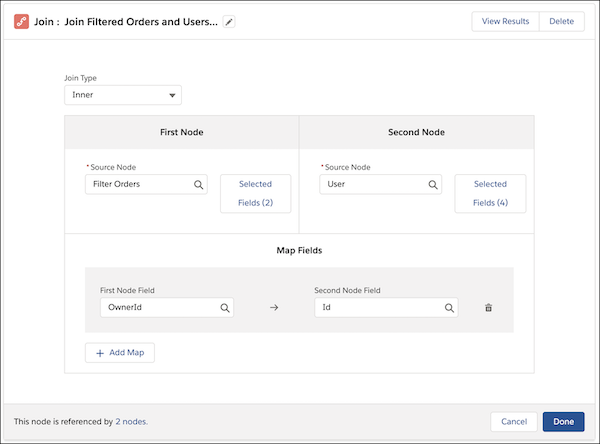Image resolution: width=600 pixels, height=444 pixels.
Task: Open the 2 nodes reference link
Action: pos(131,422)
